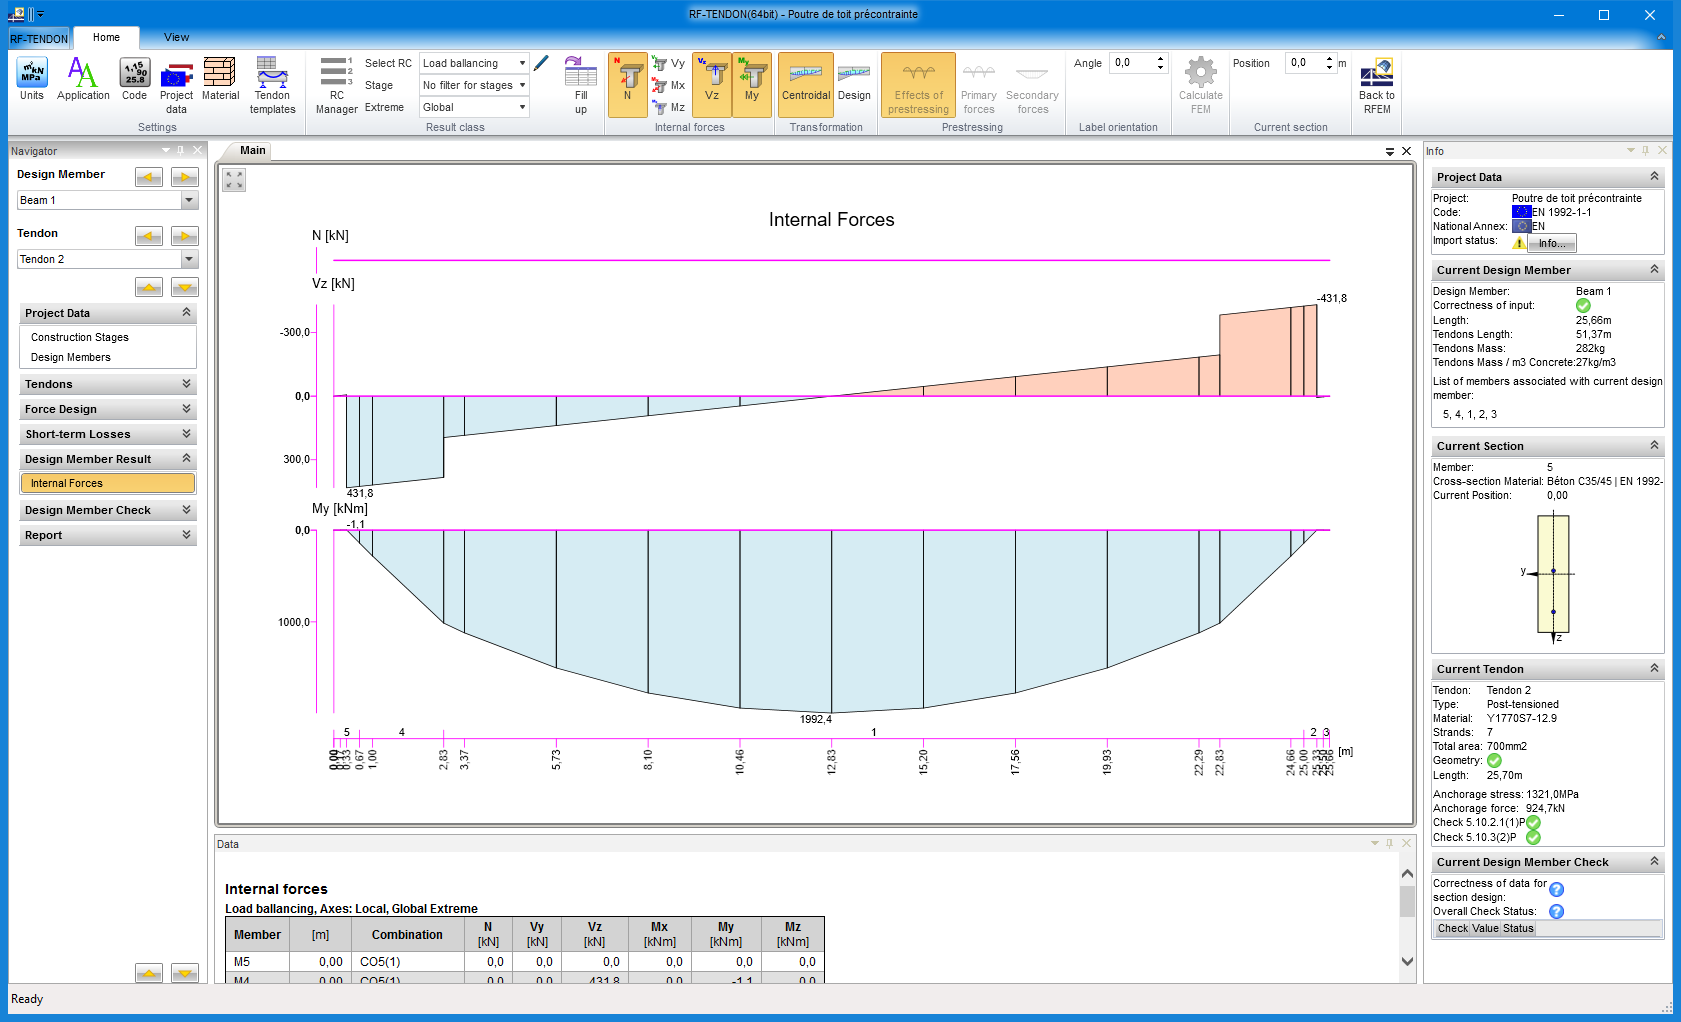Click the Angle input field
This screenshot has width=1681, height=1022.
click(1133, 63)
